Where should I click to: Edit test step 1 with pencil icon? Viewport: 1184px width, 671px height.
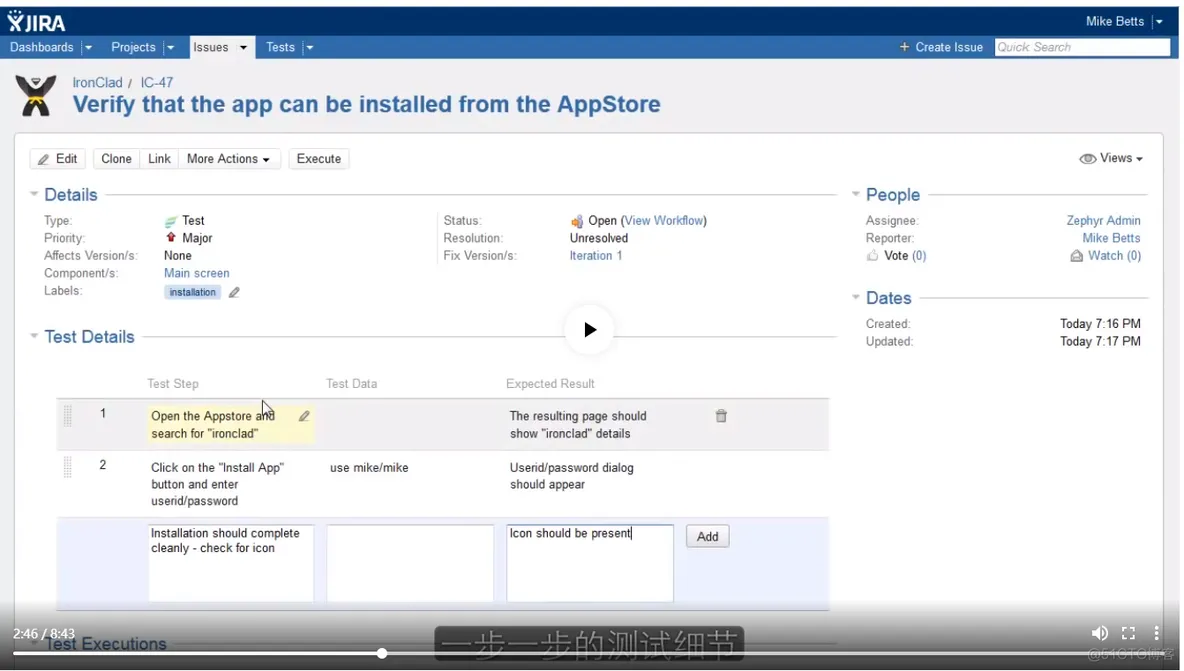(304, 416)
